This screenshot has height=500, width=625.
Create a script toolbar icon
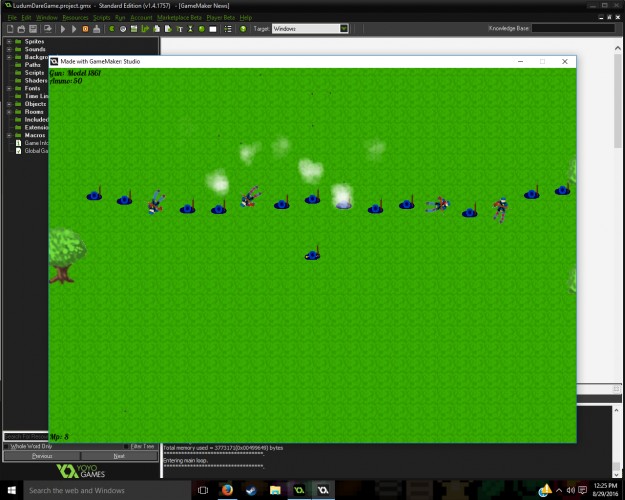[157, 29]
